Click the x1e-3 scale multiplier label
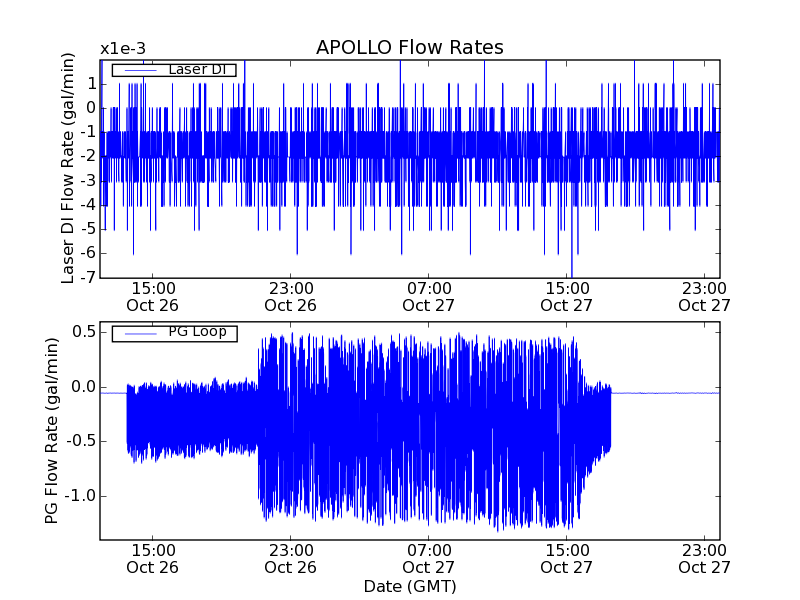Image resolution: width=800 pixels, height=600 pixels. click(123, 48)
